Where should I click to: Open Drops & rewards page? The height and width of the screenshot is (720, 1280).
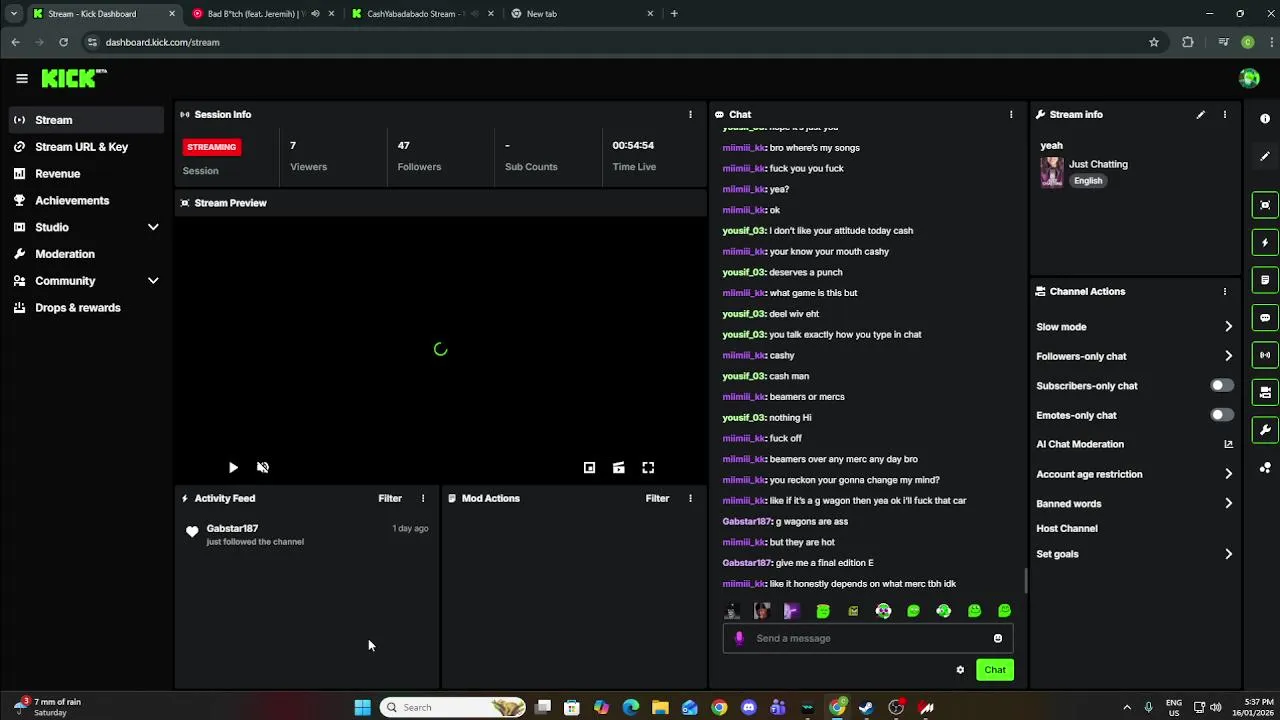click(86, 308)
